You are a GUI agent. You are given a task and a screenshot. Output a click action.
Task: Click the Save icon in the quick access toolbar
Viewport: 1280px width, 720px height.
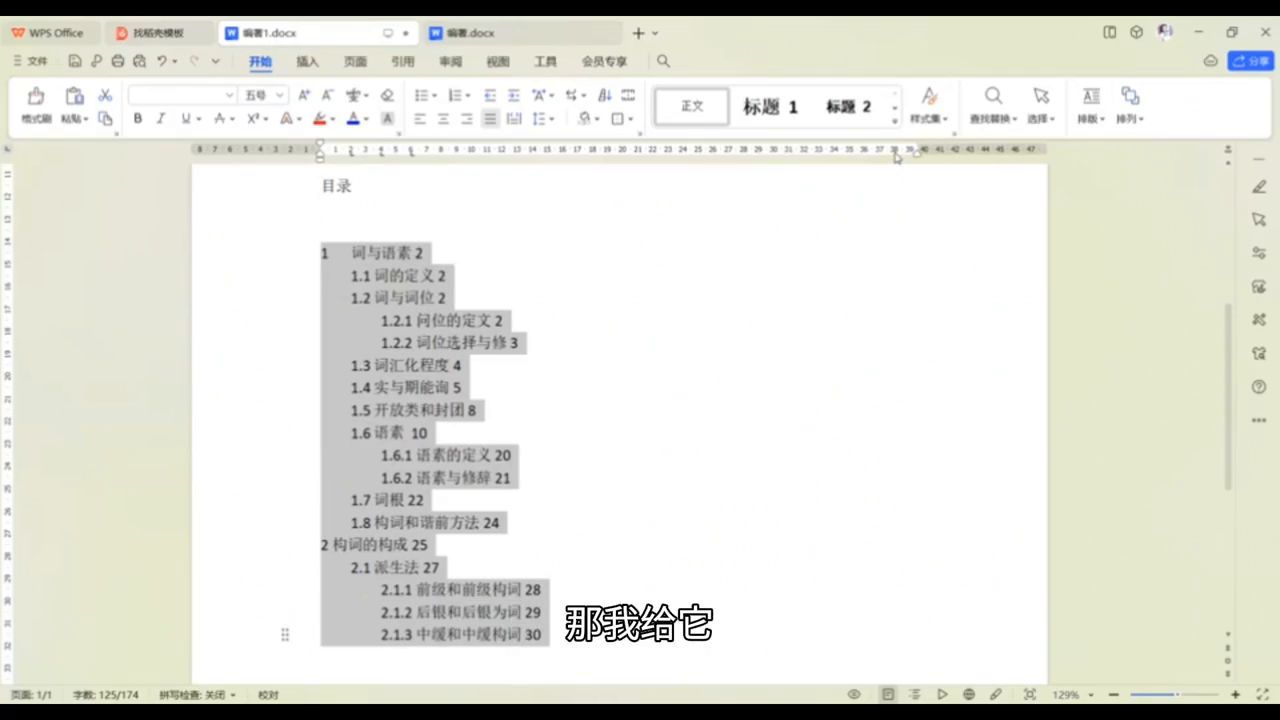coord(75,61)
